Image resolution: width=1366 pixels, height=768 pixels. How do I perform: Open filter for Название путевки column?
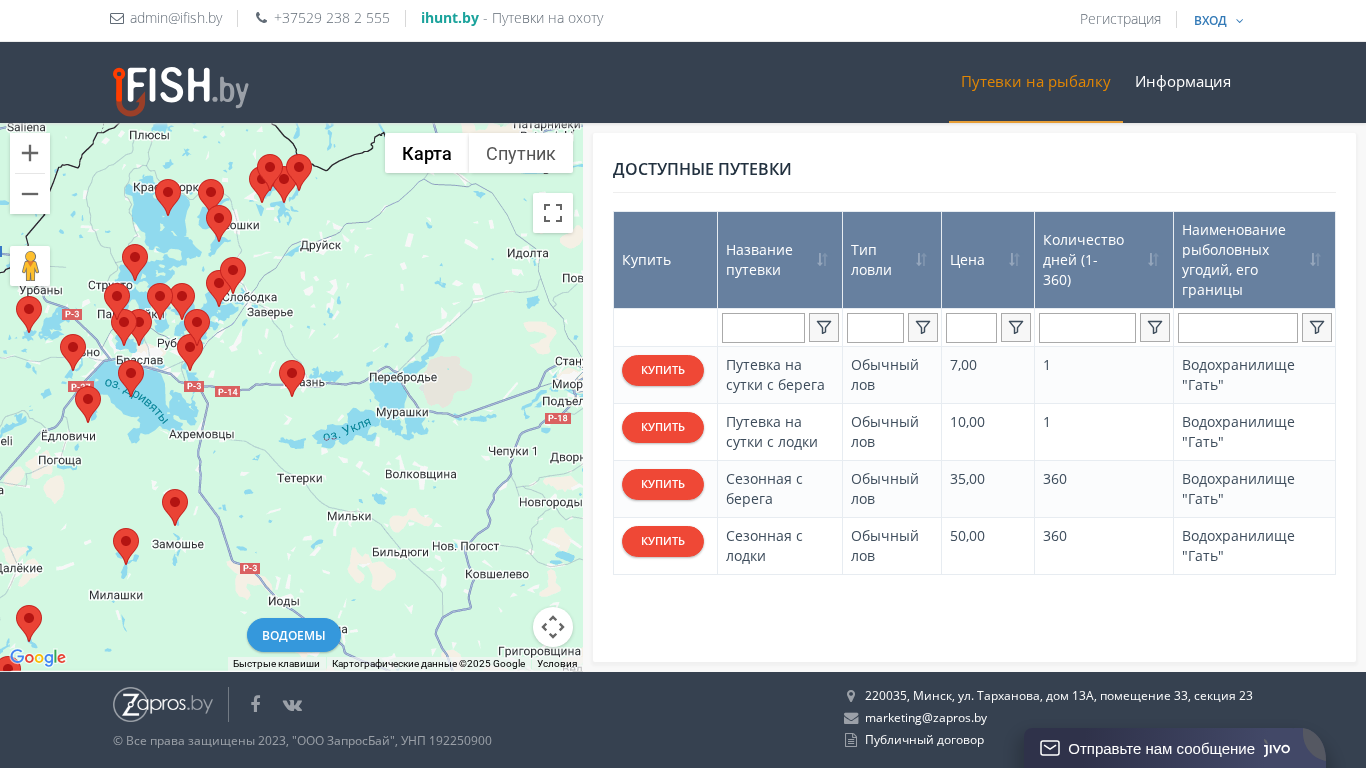pos(824,327)
